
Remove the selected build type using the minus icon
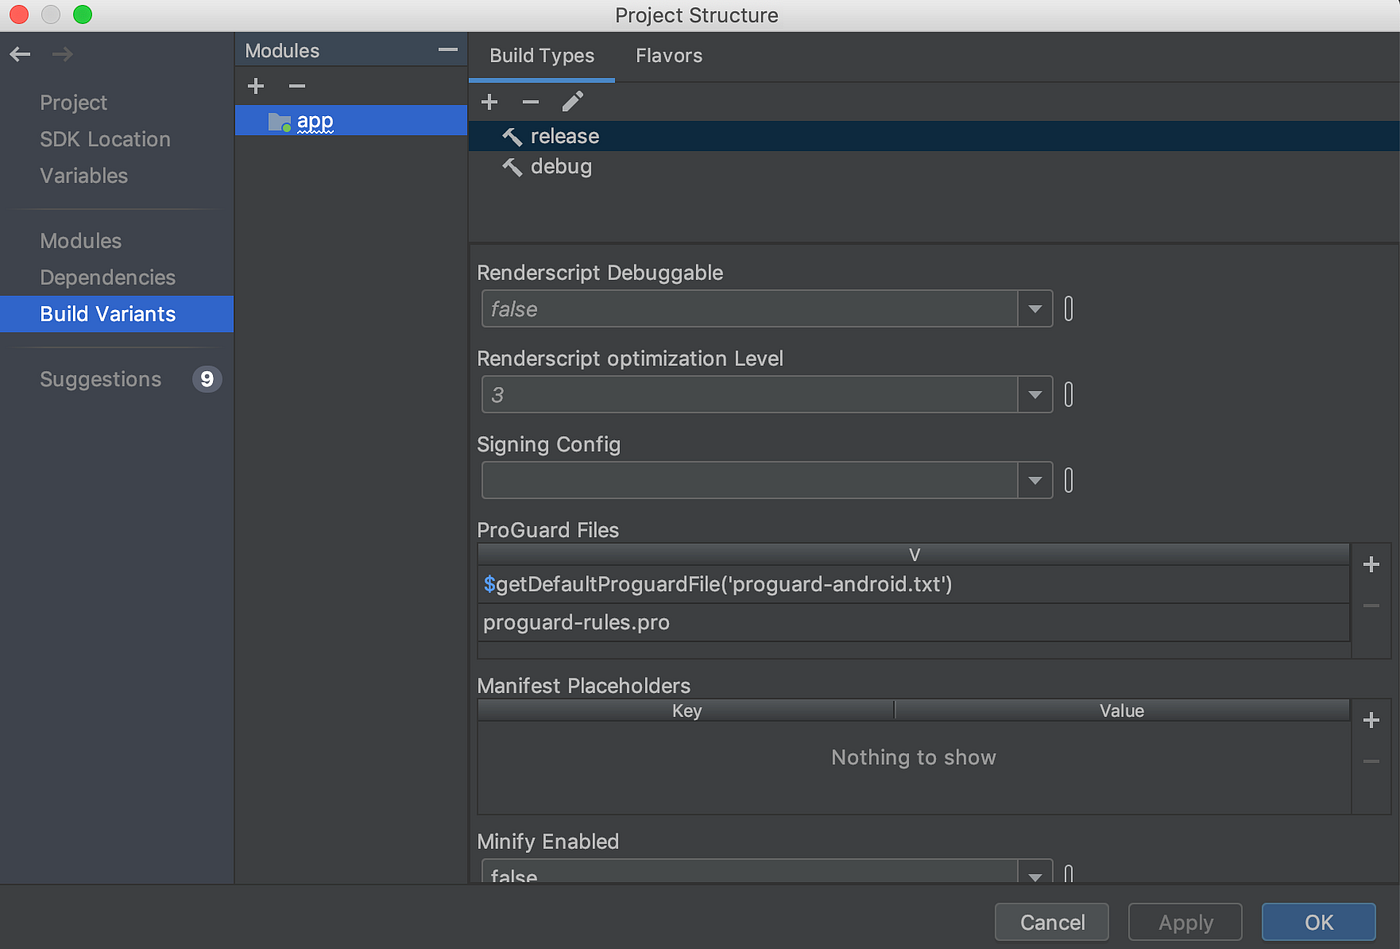pos(530,101)
